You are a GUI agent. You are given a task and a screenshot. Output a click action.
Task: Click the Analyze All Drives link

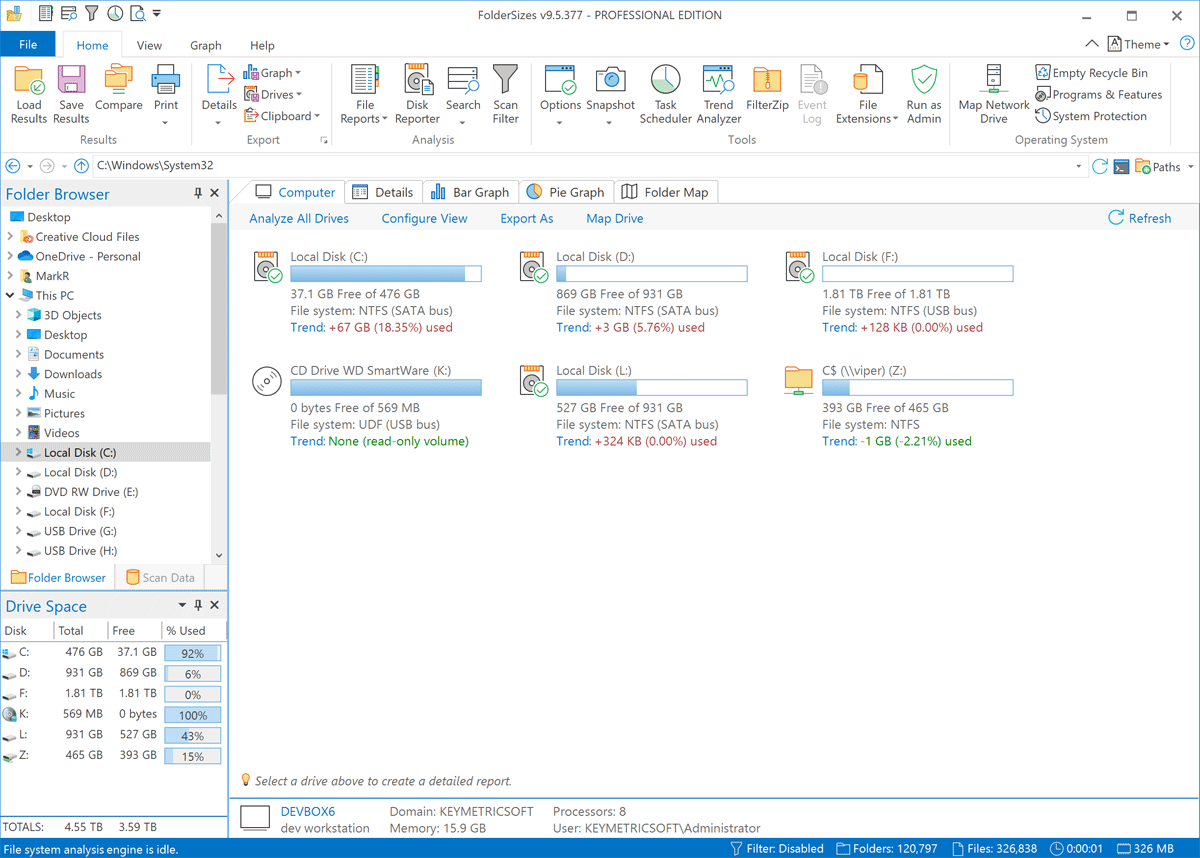coord(299,218)
